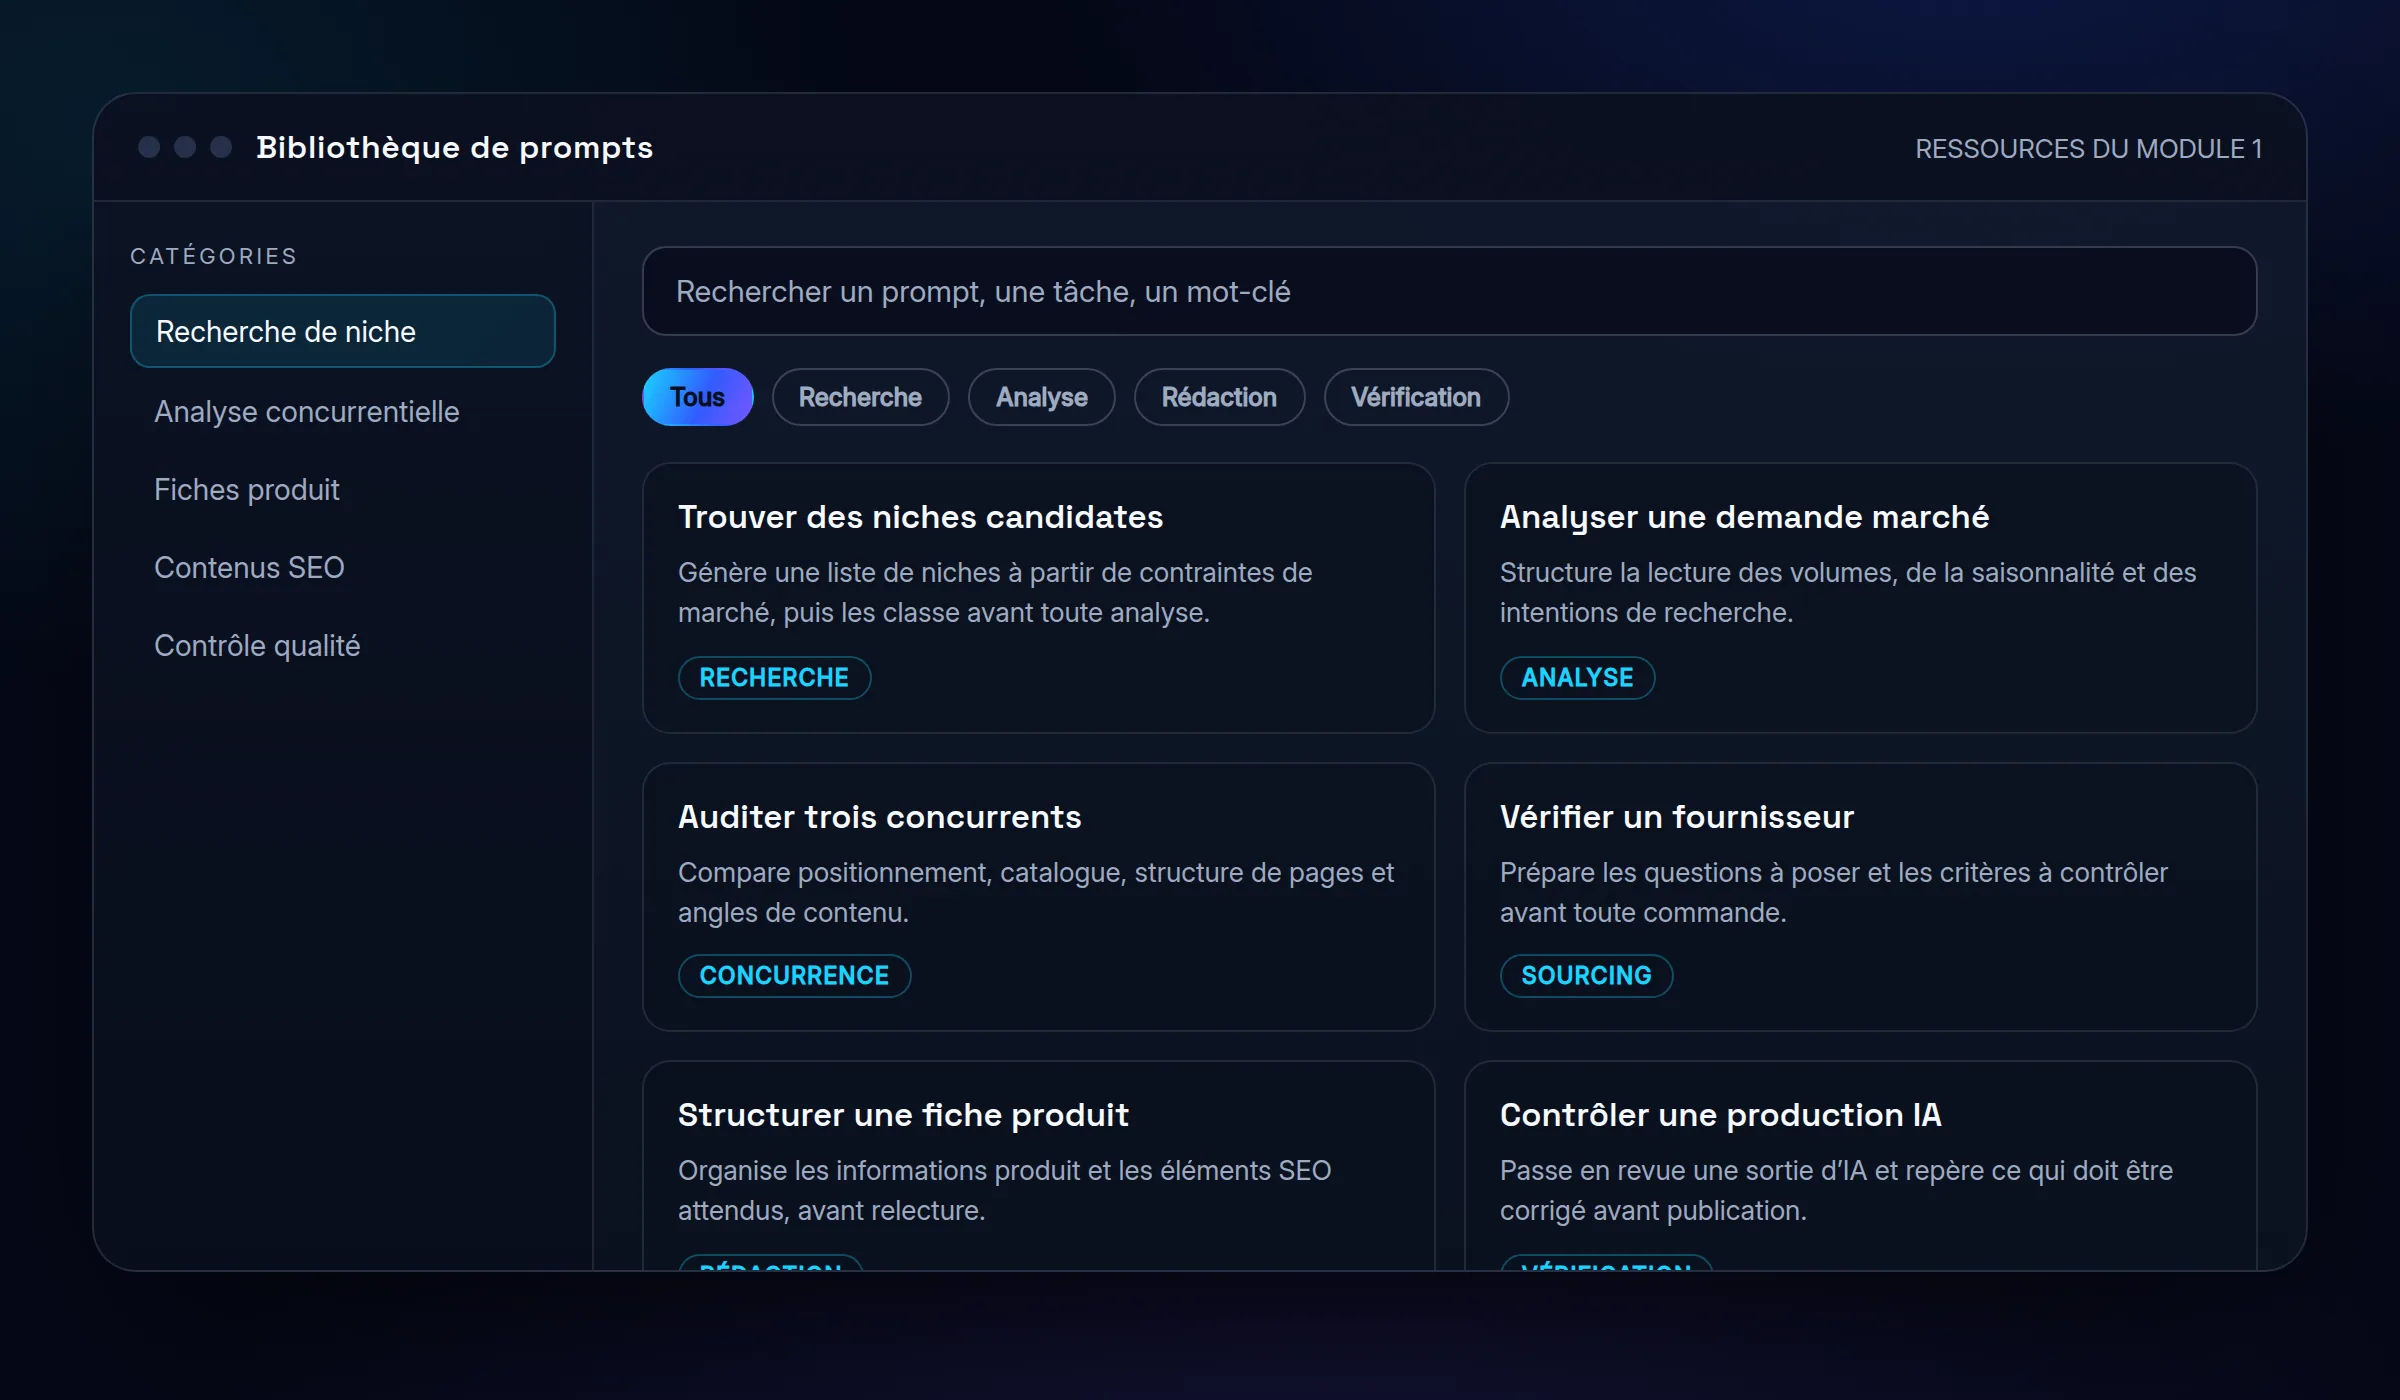2400x1400 pixels.
Task: Click the ANALYSE tag badge
Action: (1577, 677)
